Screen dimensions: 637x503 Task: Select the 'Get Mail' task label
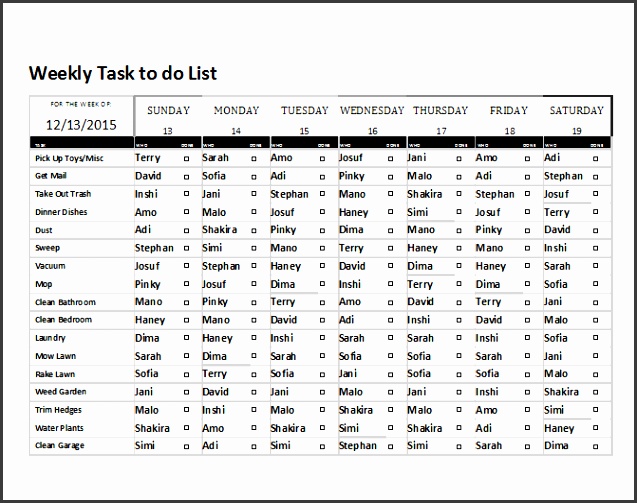[51, 176]
